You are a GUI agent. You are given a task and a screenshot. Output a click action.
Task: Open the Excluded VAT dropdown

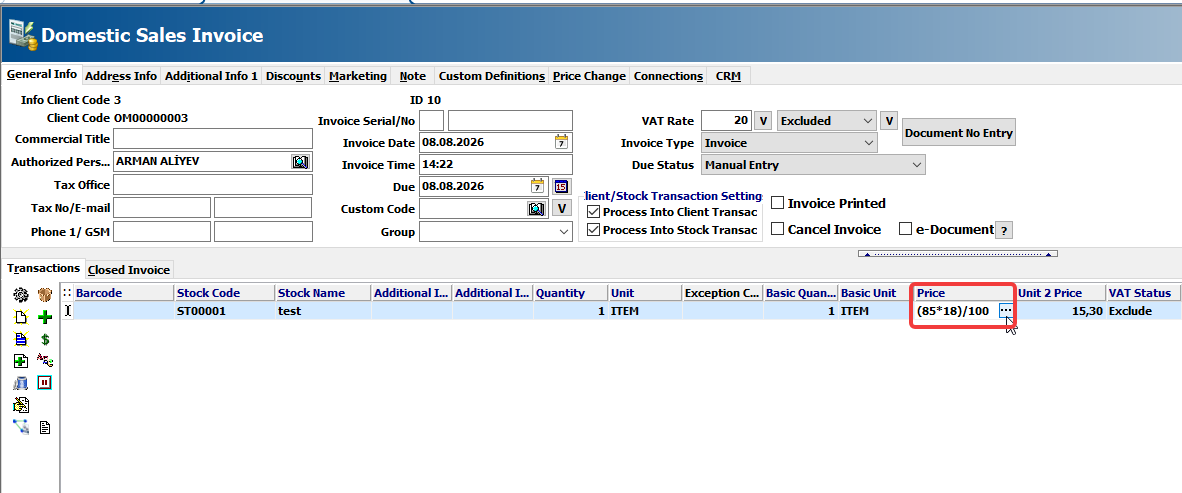[827, 121]
